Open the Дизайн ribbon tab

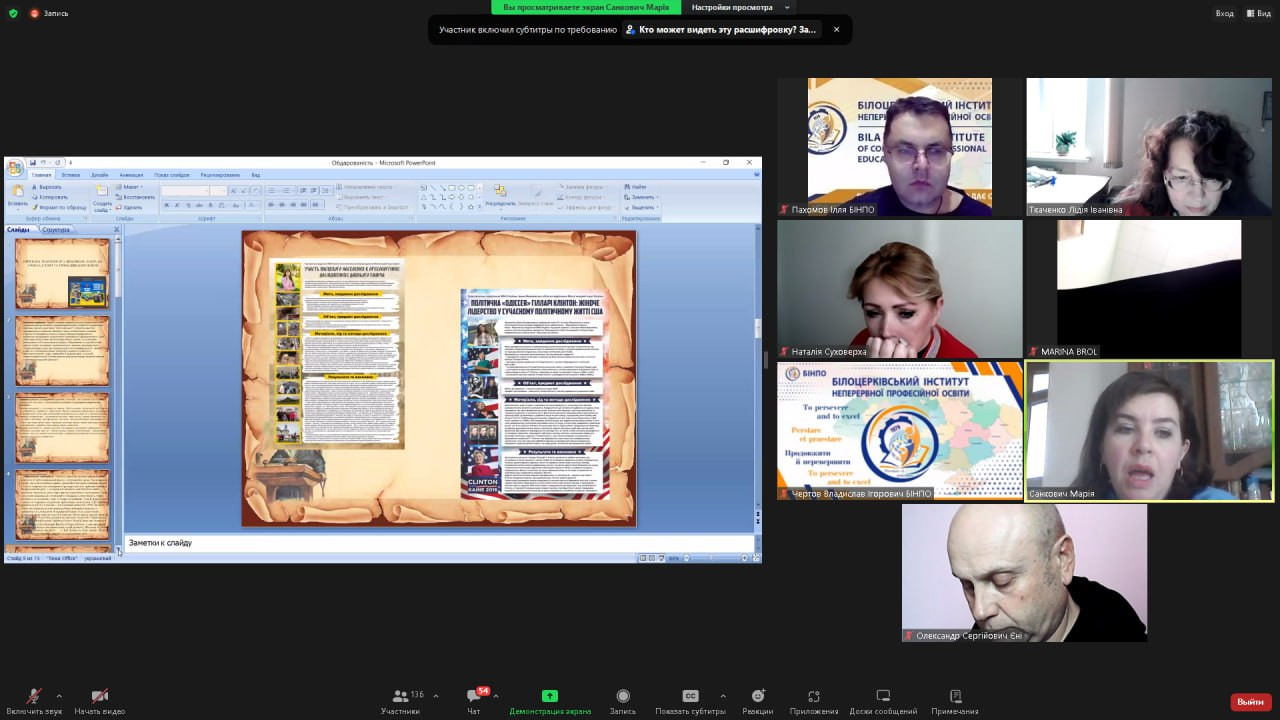pyautogui.click(x=100, y=175)
